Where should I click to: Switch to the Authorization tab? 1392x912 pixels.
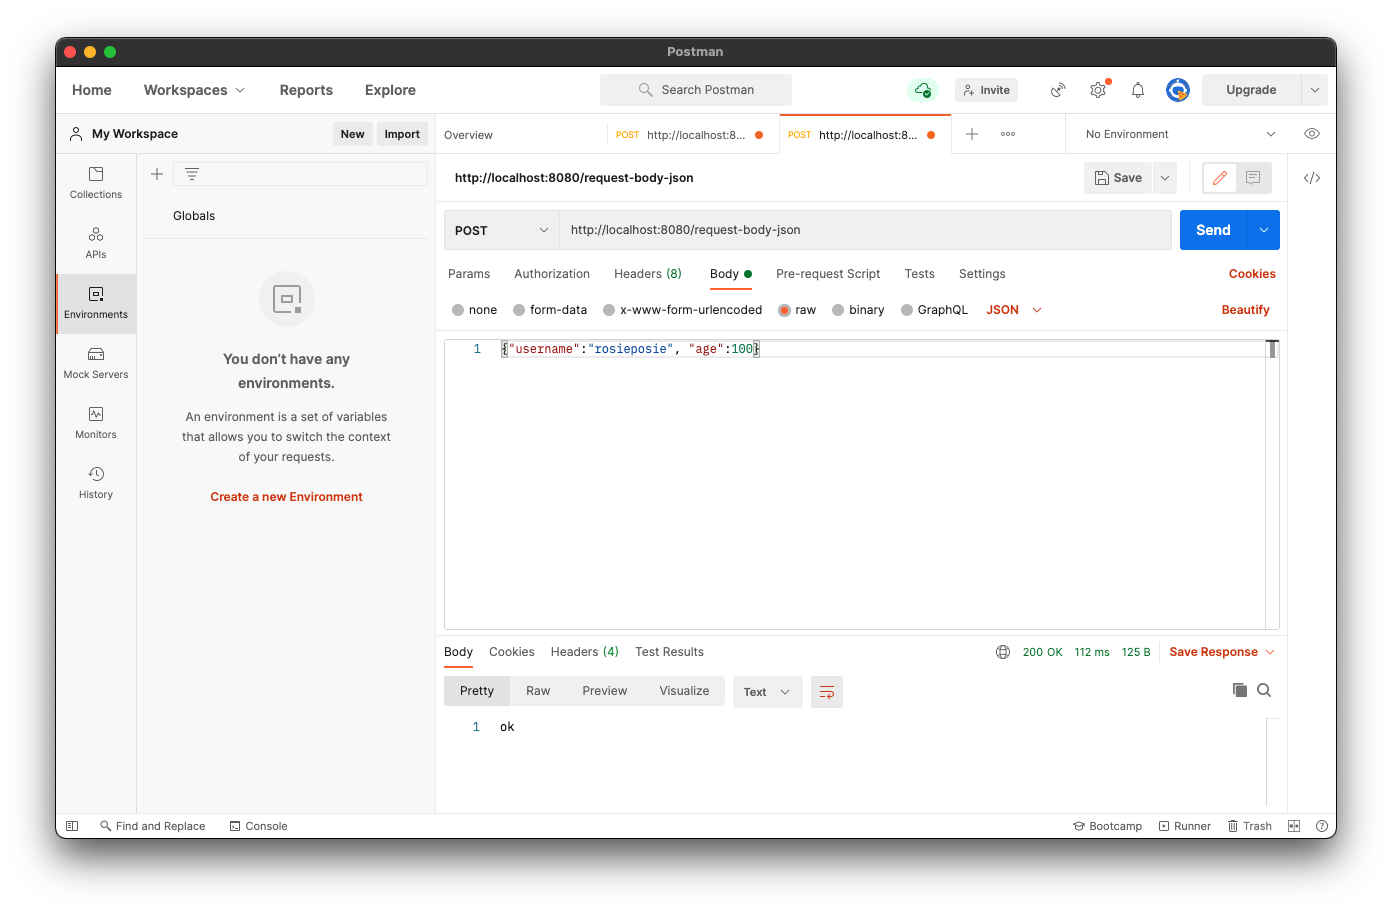click(552, 274)
